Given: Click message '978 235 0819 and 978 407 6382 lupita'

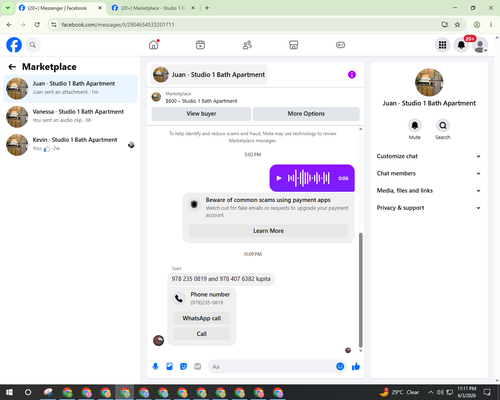Looking at the screenshot, I should pos(221,279).
